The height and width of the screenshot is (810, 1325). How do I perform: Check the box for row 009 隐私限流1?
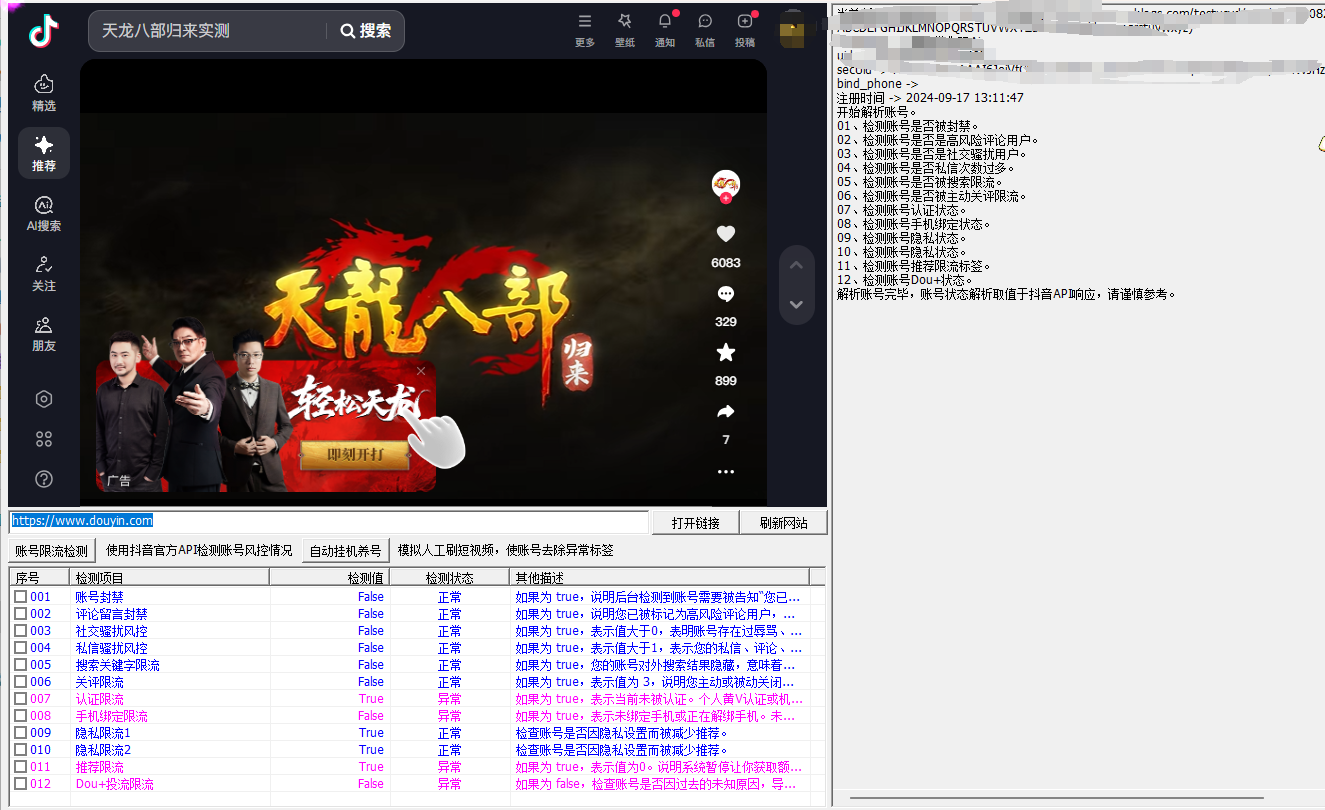coord(21,733)
